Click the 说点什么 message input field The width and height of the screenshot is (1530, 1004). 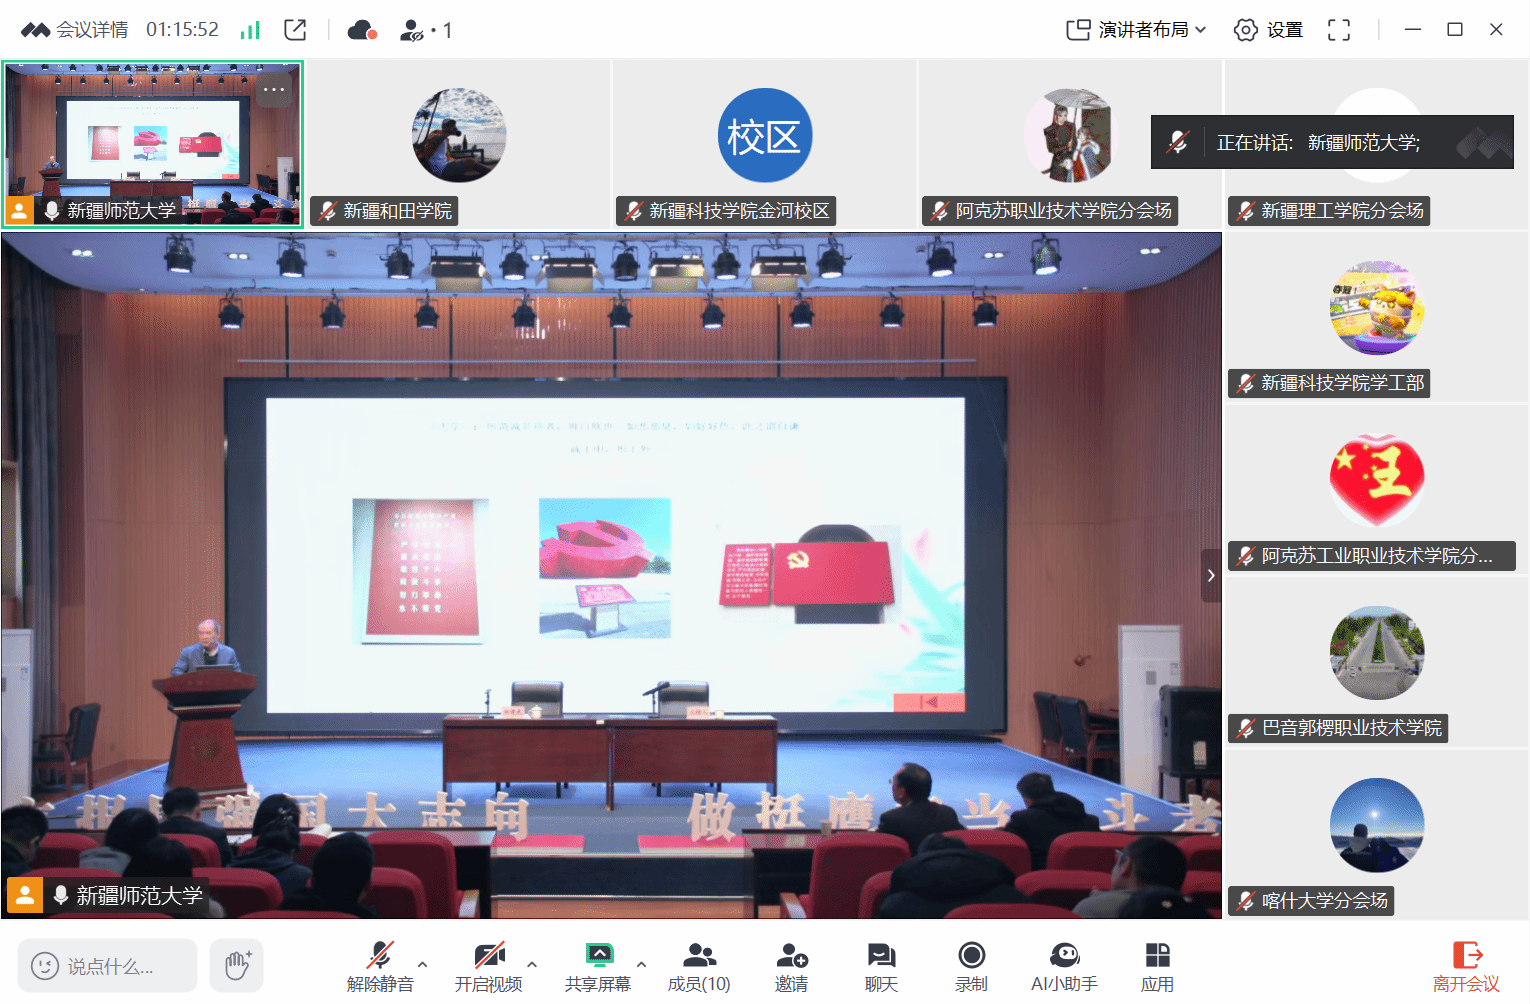[x=108, y=966]
